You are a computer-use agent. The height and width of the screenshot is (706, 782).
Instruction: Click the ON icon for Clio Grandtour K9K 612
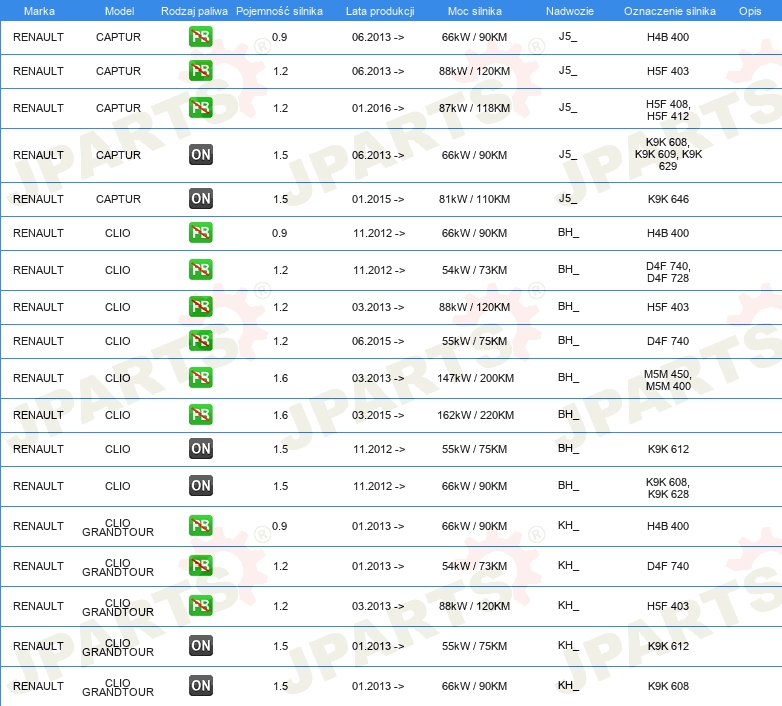(x=201, y=646)
